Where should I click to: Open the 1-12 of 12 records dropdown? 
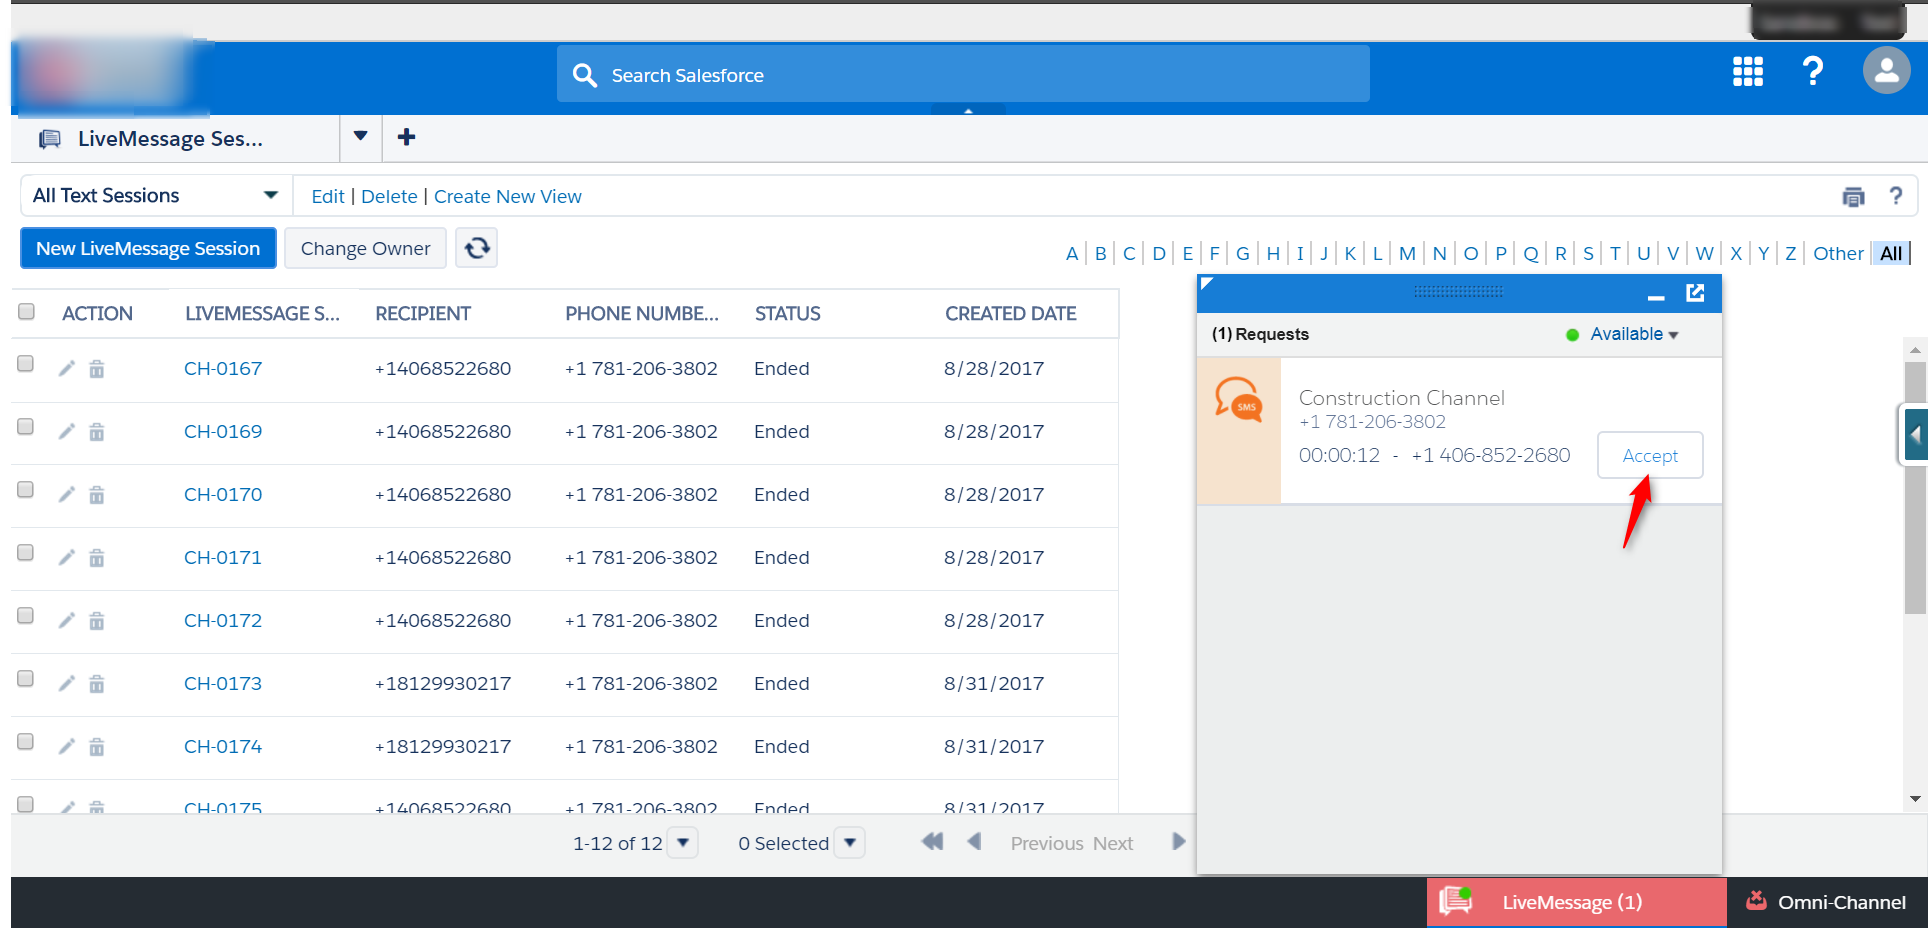[x=683, y=843]
